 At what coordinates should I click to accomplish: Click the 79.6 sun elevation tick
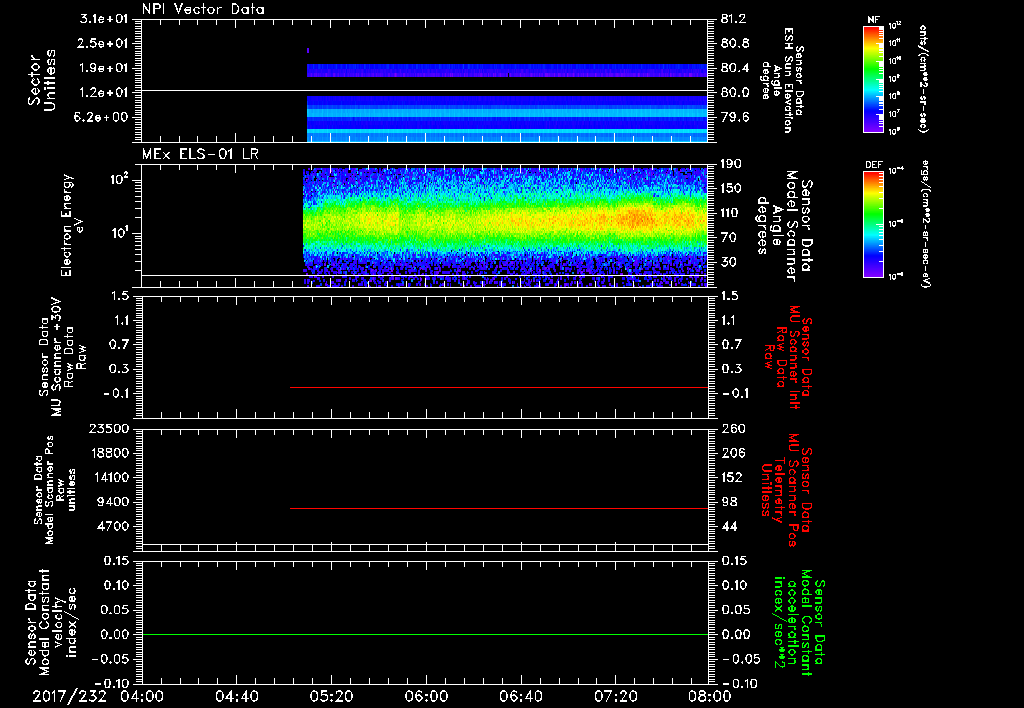click(735, 118)
